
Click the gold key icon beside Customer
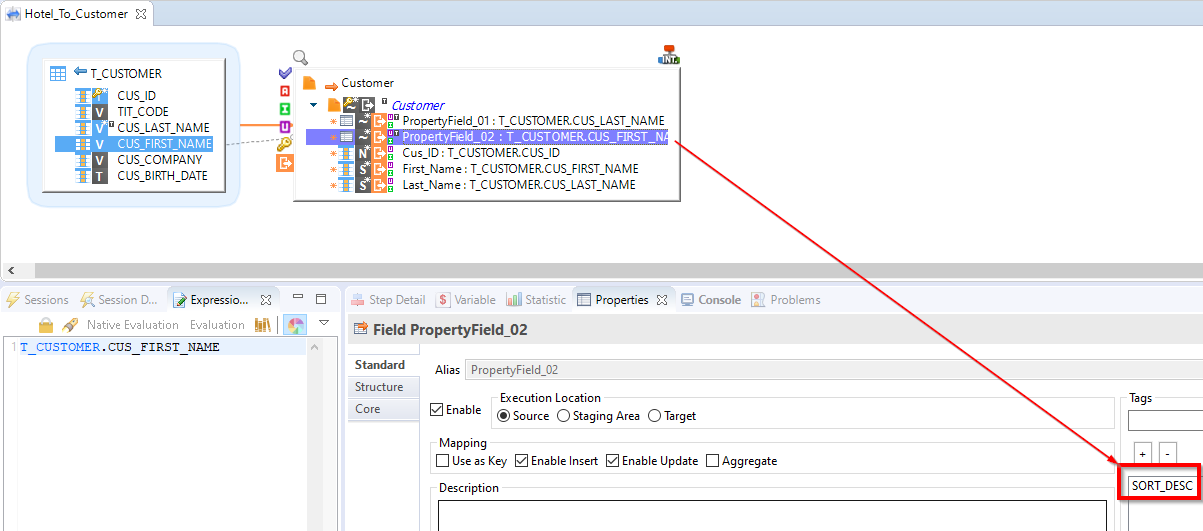(x=285, y=144)
